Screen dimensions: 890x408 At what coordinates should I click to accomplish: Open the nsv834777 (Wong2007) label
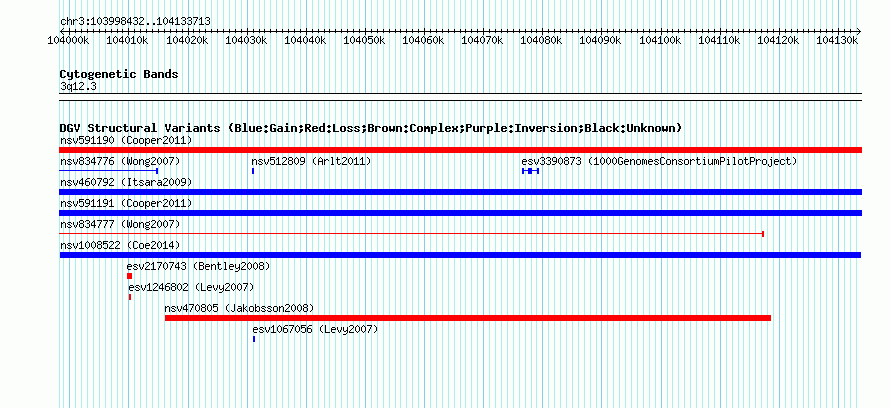120,225
